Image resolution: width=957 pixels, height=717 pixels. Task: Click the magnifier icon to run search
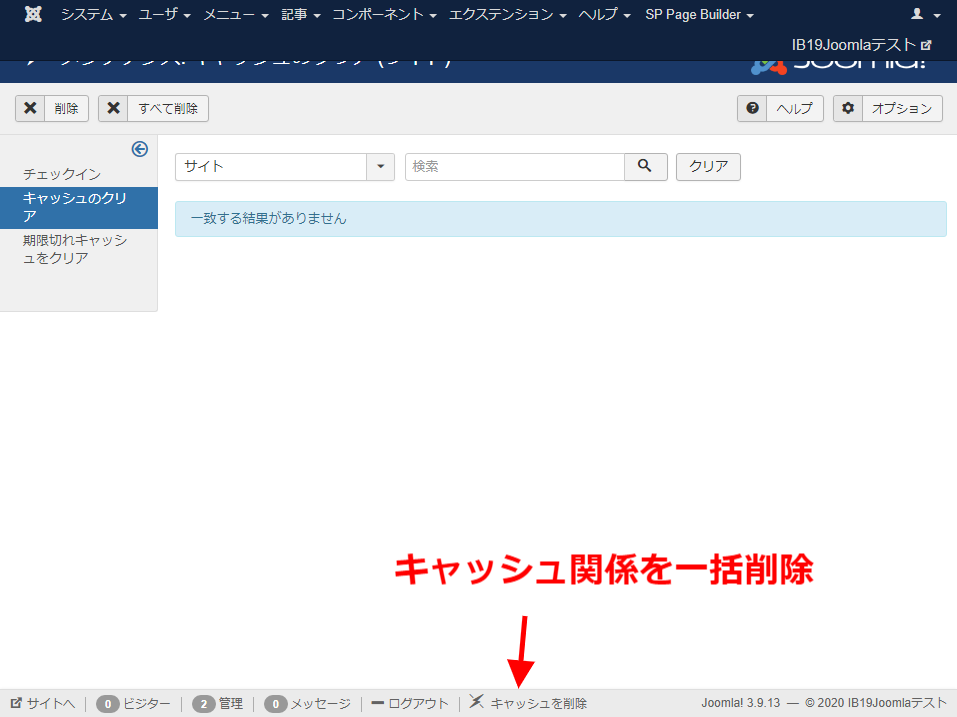click(x=645, y=167)
